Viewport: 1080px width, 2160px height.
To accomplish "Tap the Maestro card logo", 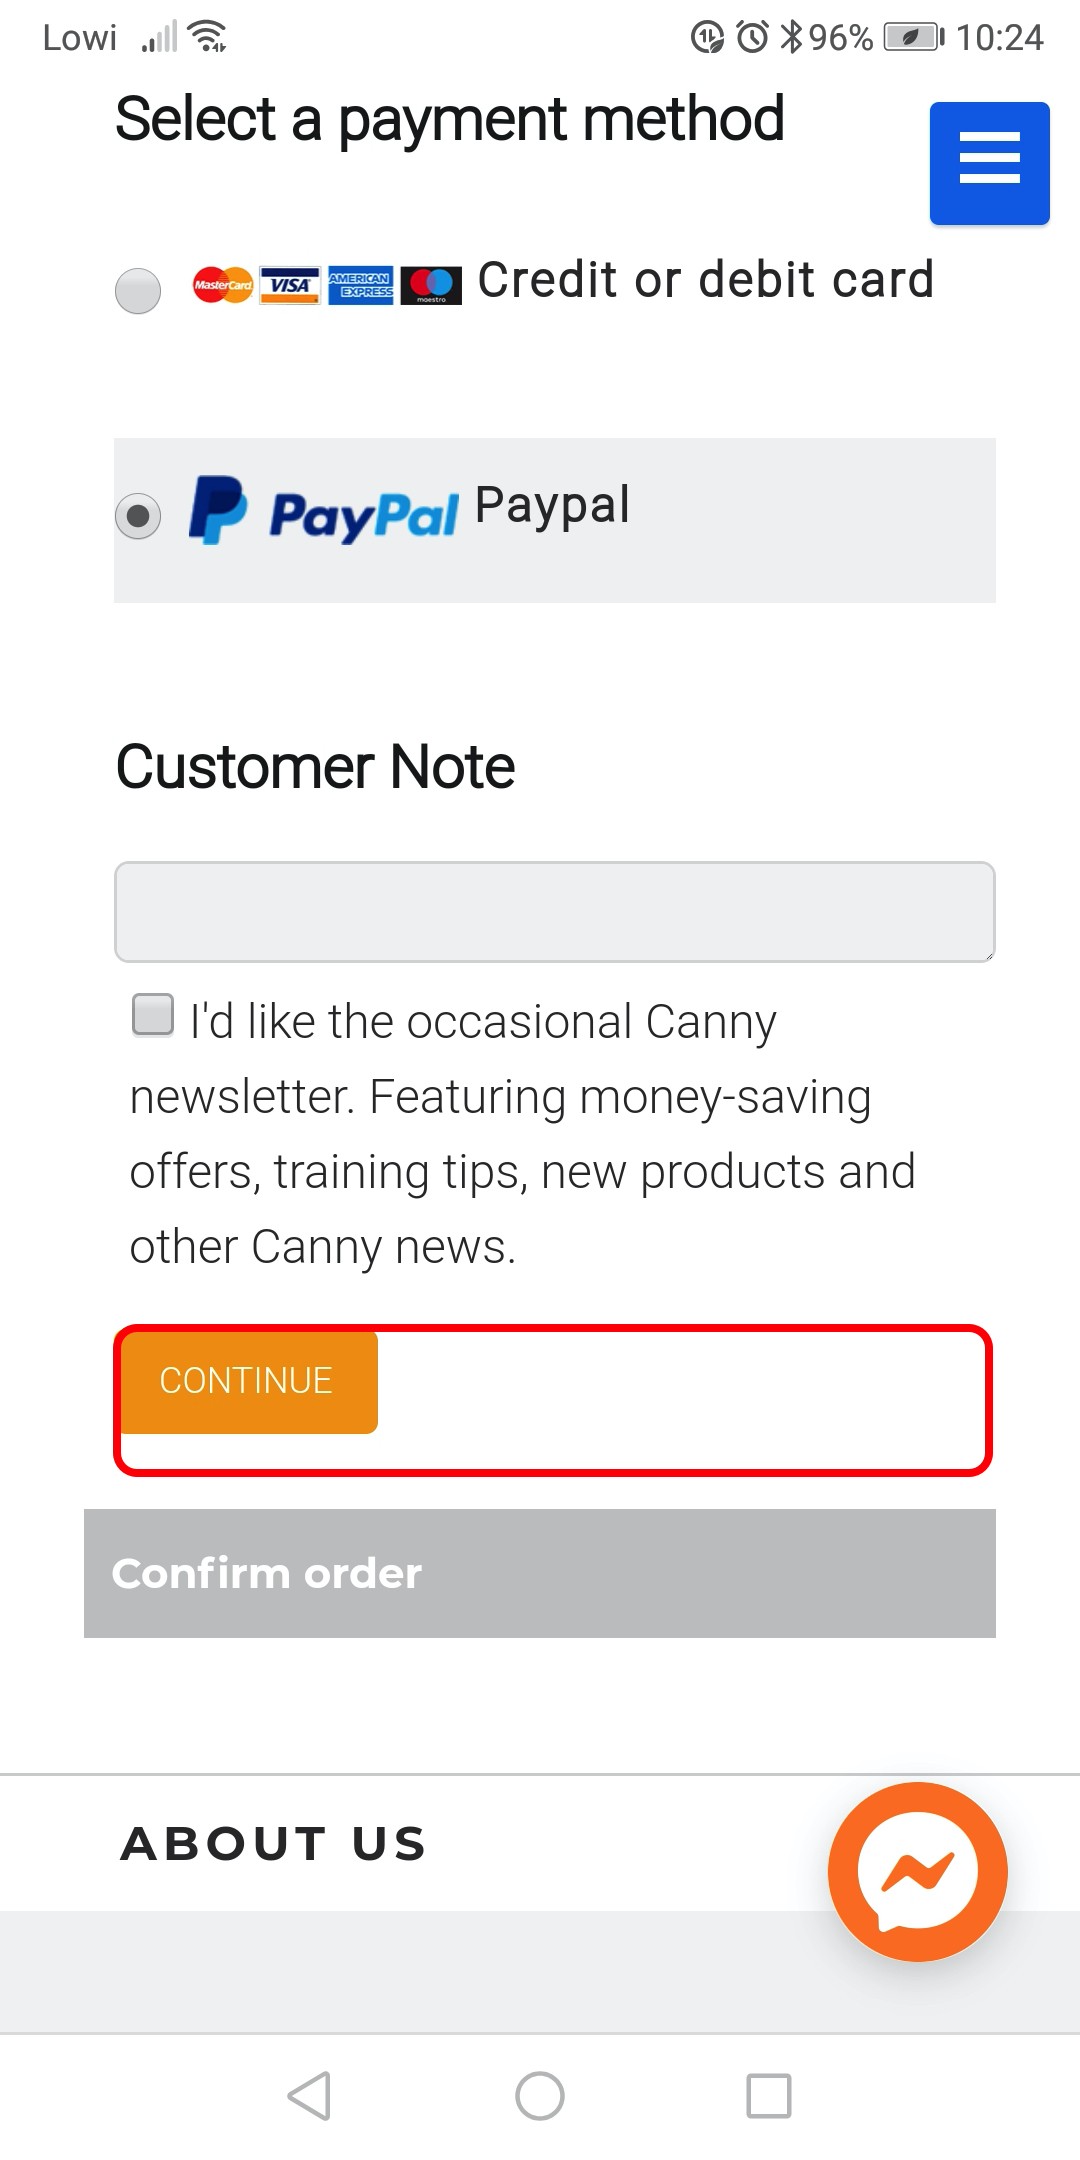I will [431, 286].
